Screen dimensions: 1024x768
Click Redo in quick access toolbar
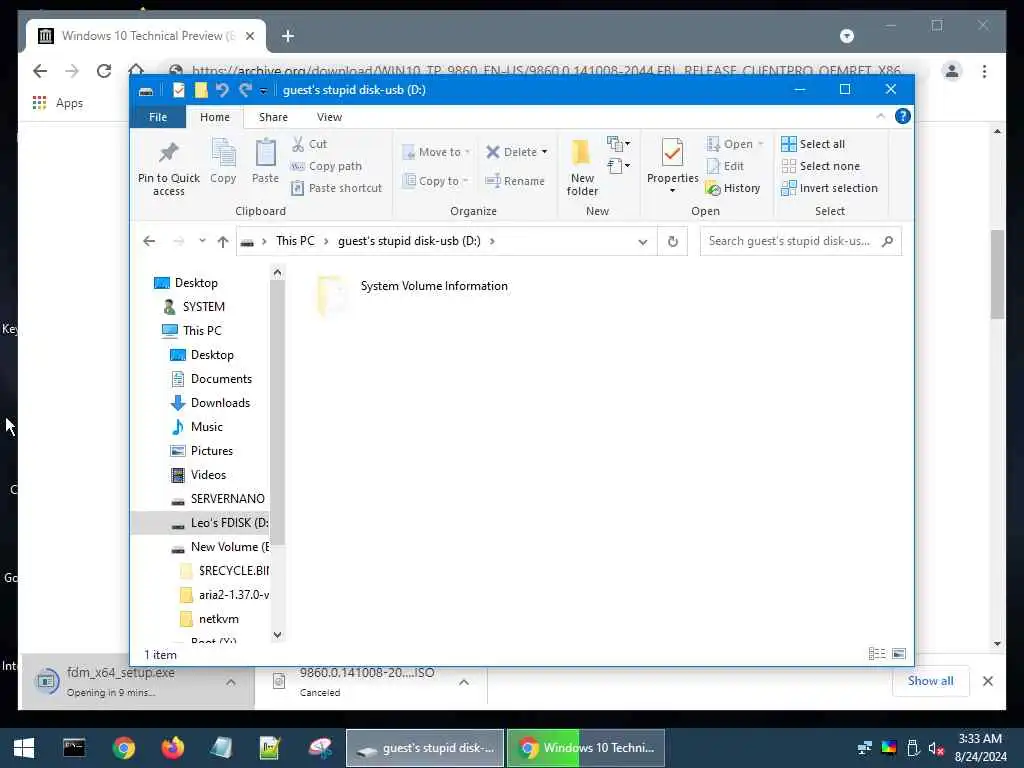tap(245, 89)
